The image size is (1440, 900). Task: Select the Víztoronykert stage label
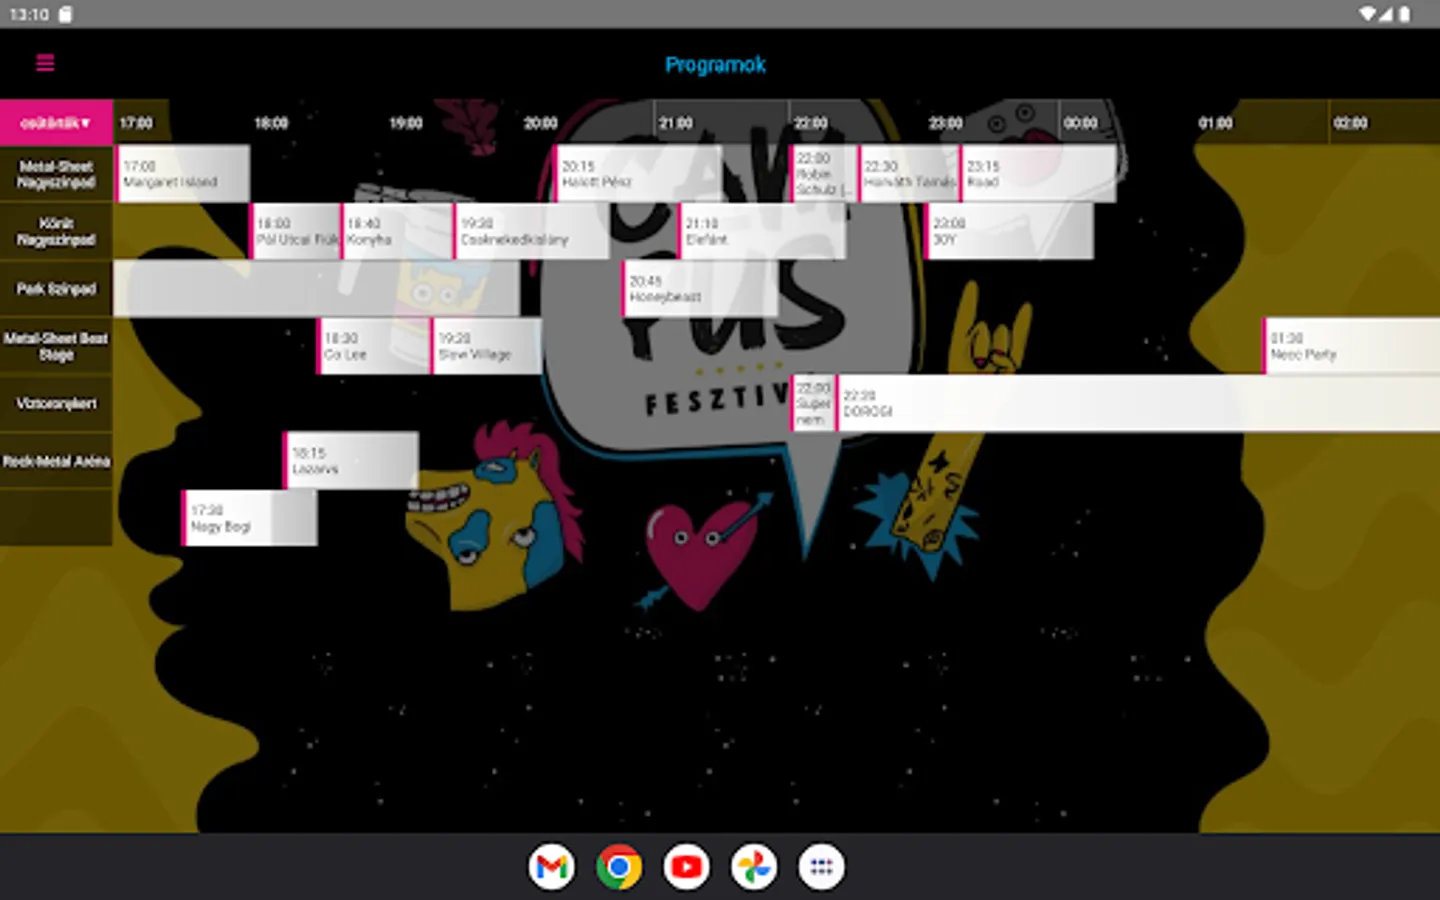tap(56, 403)
